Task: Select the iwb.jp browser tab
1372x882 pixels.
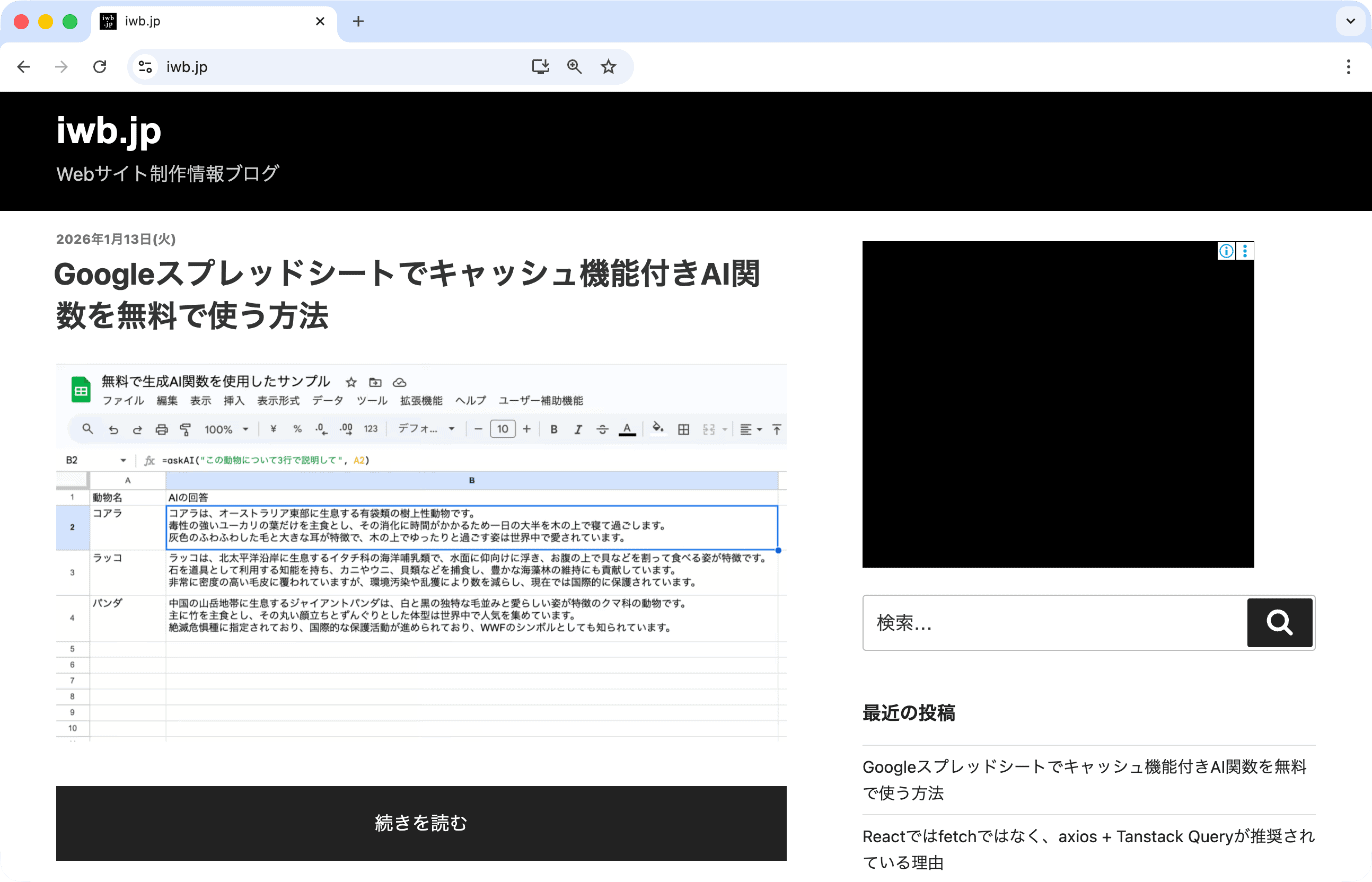Action: (200, 22)
